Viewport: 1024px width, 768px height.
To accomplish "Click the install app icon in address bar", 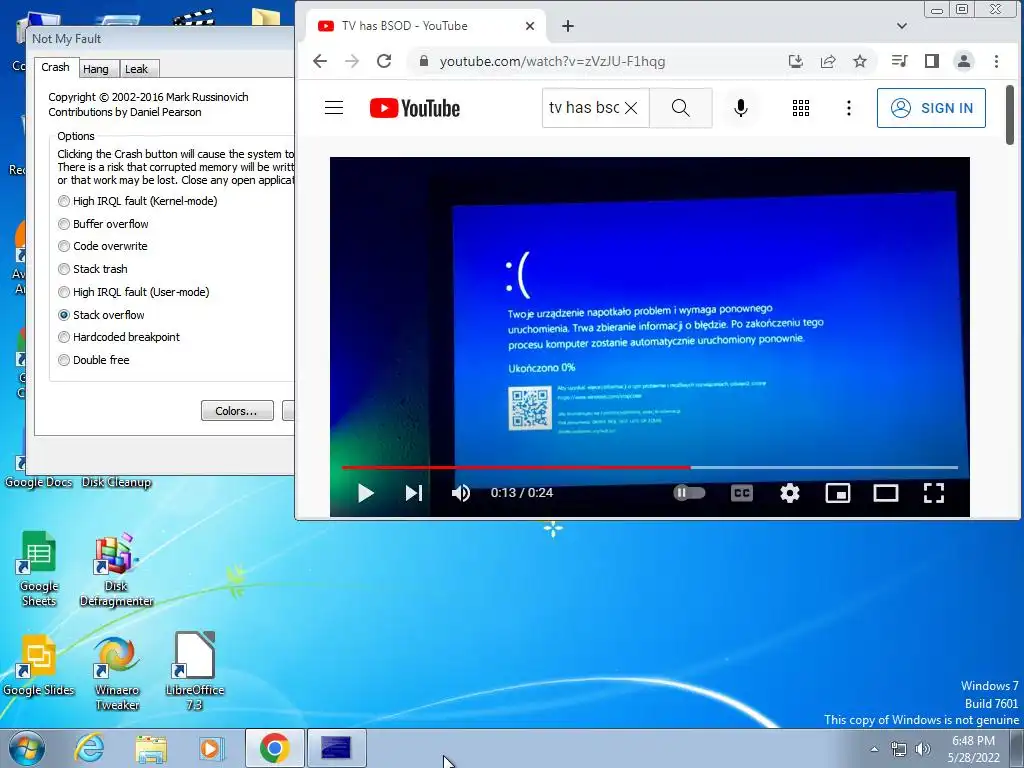I will point(795,61).
